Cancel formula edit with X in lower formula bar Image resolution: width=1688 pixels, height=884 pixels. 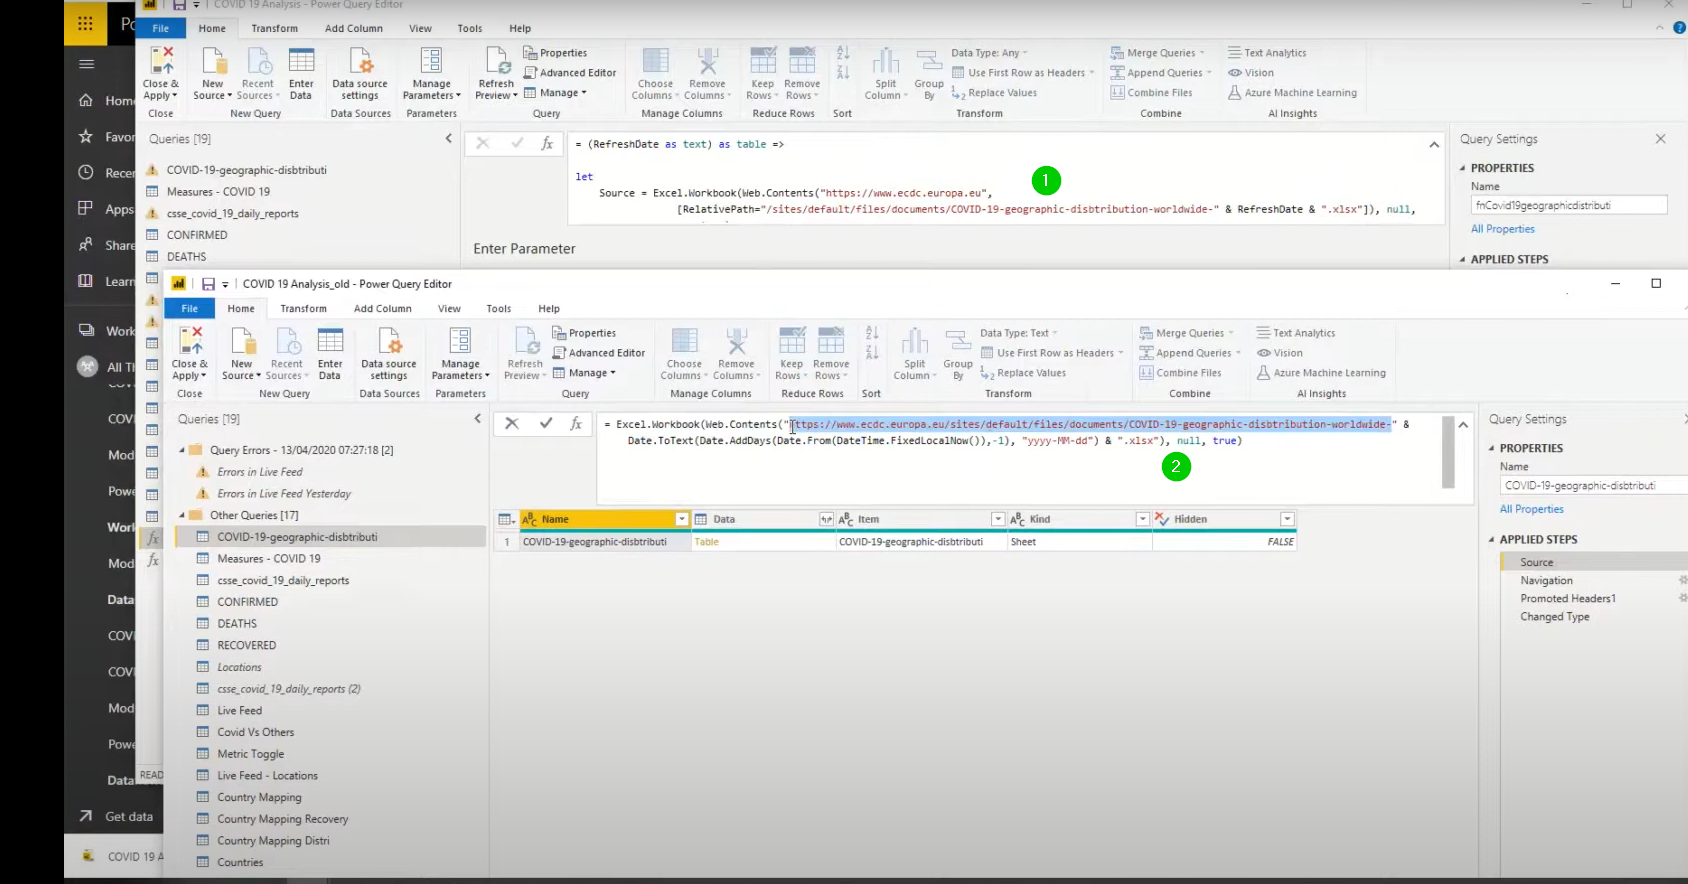click(511, 423)
